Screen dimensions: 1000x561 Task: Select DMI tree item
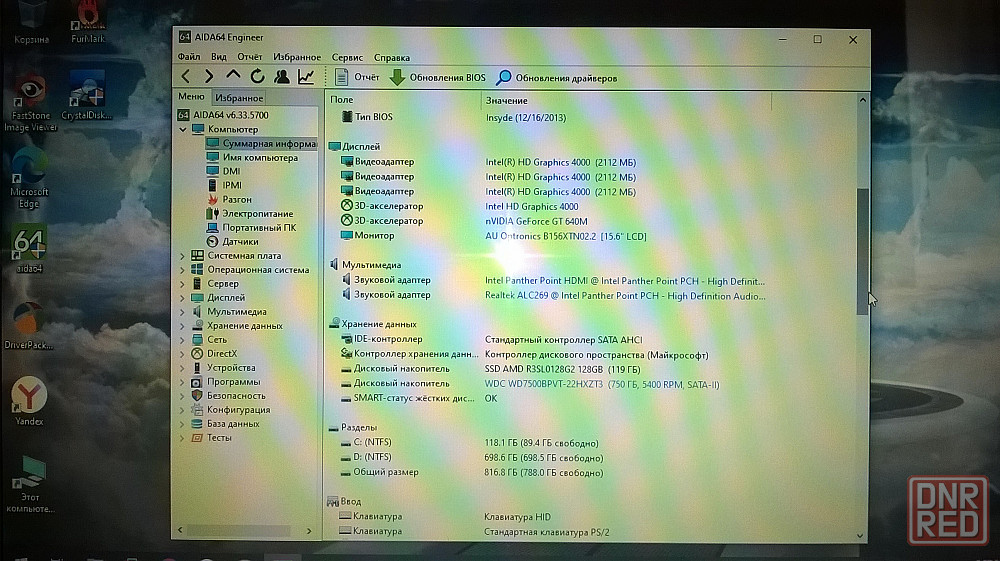pos(223,171)
